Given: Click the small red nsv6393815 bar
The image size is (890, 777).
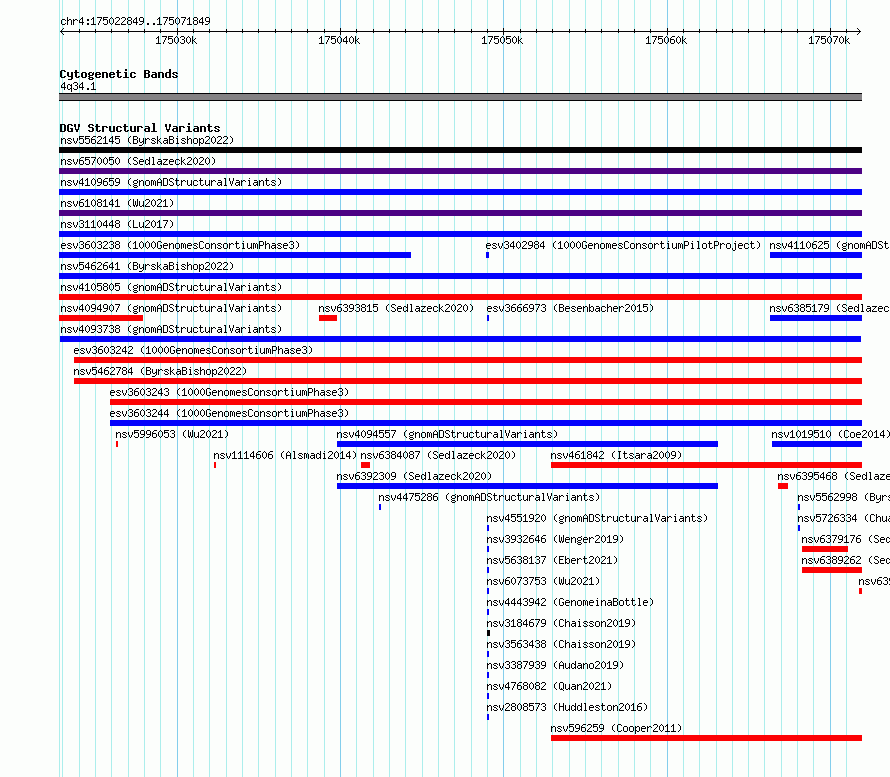Looking at the screenshot, I should tap(328, 318).
